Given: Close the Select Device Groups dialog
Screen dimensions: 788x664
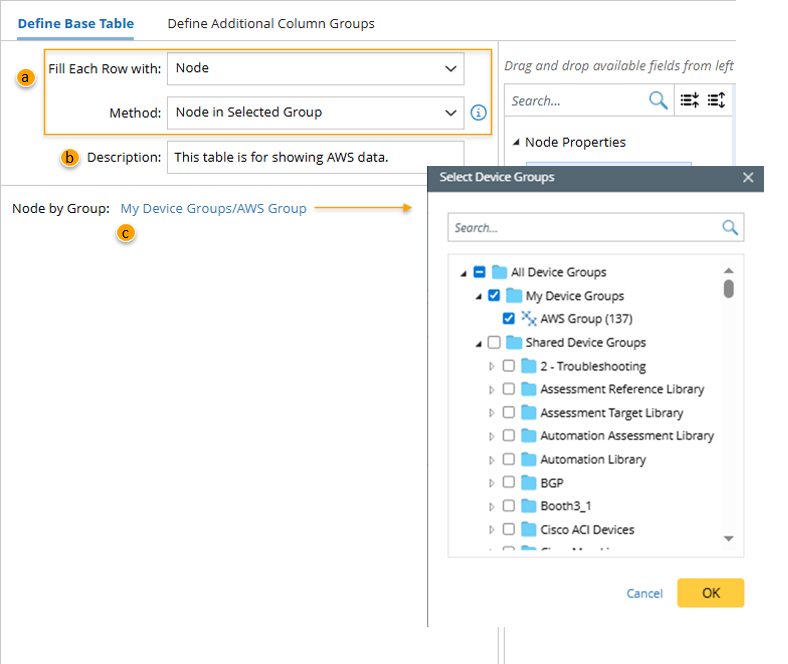Looking at the screenshot, I should [x=748, y=178].
